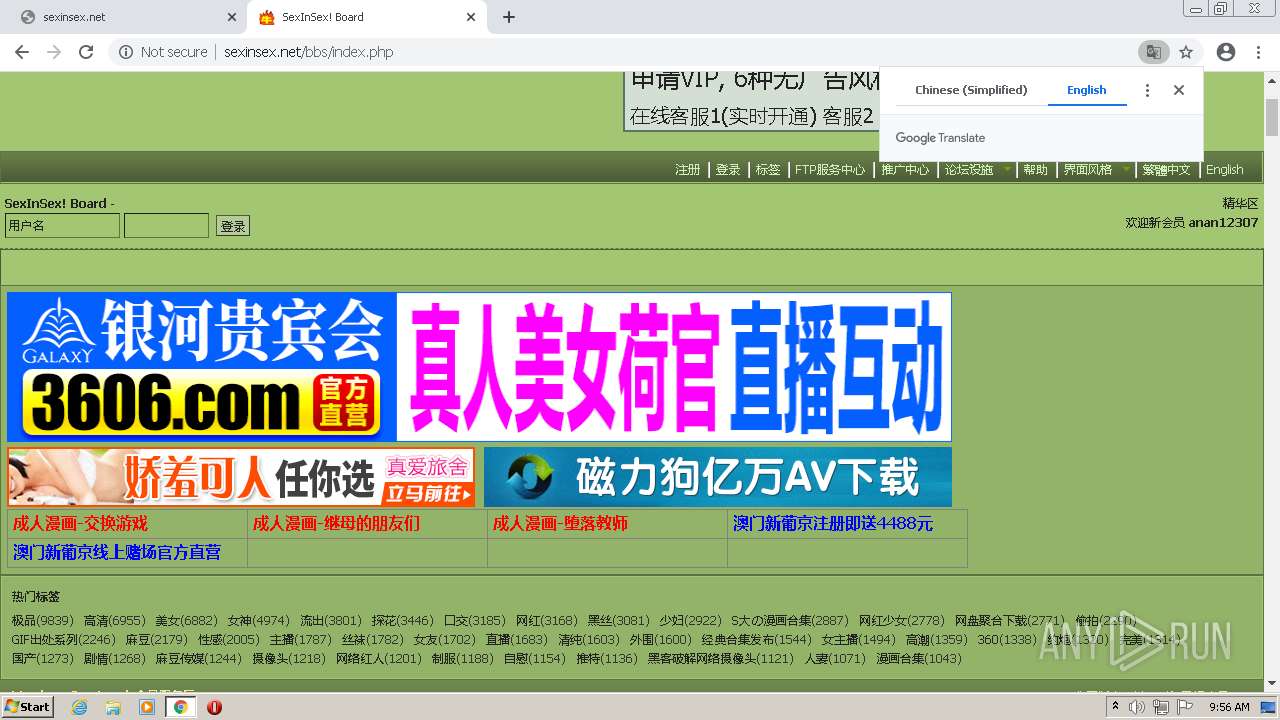This screenshot has width=1280, height=720.
Task: Open the Windows Start menu
Action: [27, 706]
